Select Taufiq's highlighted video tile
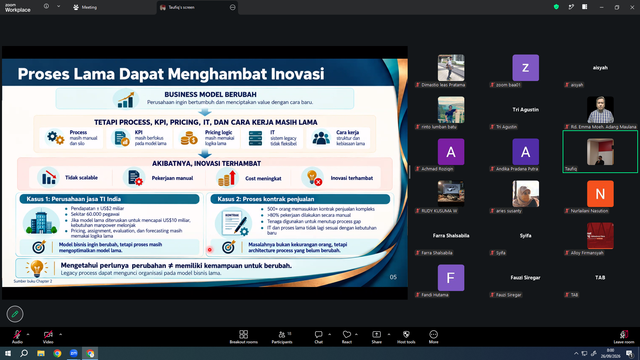This screenshot has width=640, height=360. pyautogui.click(x=600, y=152)
